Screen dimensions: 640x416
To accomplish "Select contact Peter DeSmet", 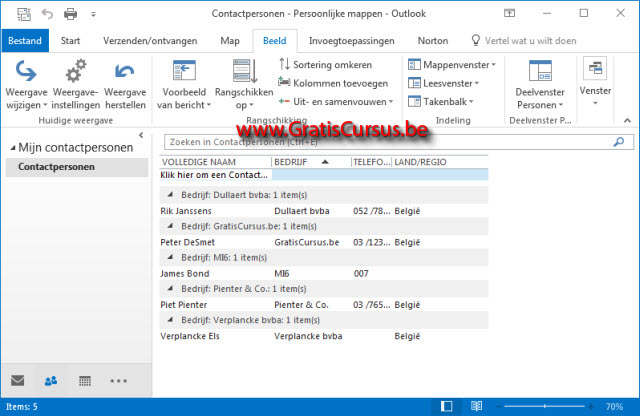I will [x=324, y=242].
